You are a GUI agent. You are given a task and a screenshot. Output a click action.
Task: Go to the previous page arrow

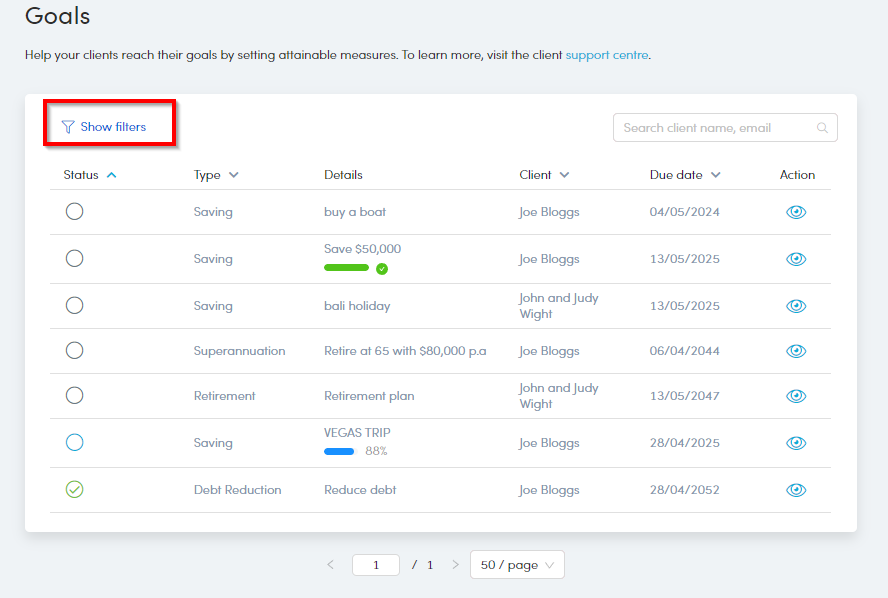[331, 565]
